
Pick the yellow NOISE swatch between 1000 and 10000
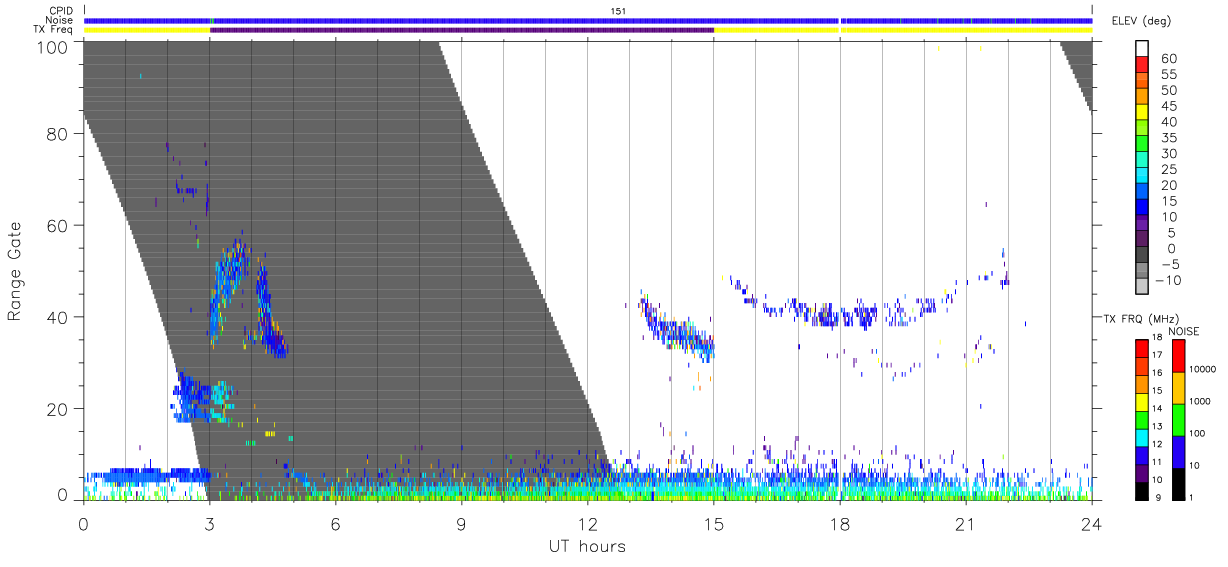[x=1179, y=388]
